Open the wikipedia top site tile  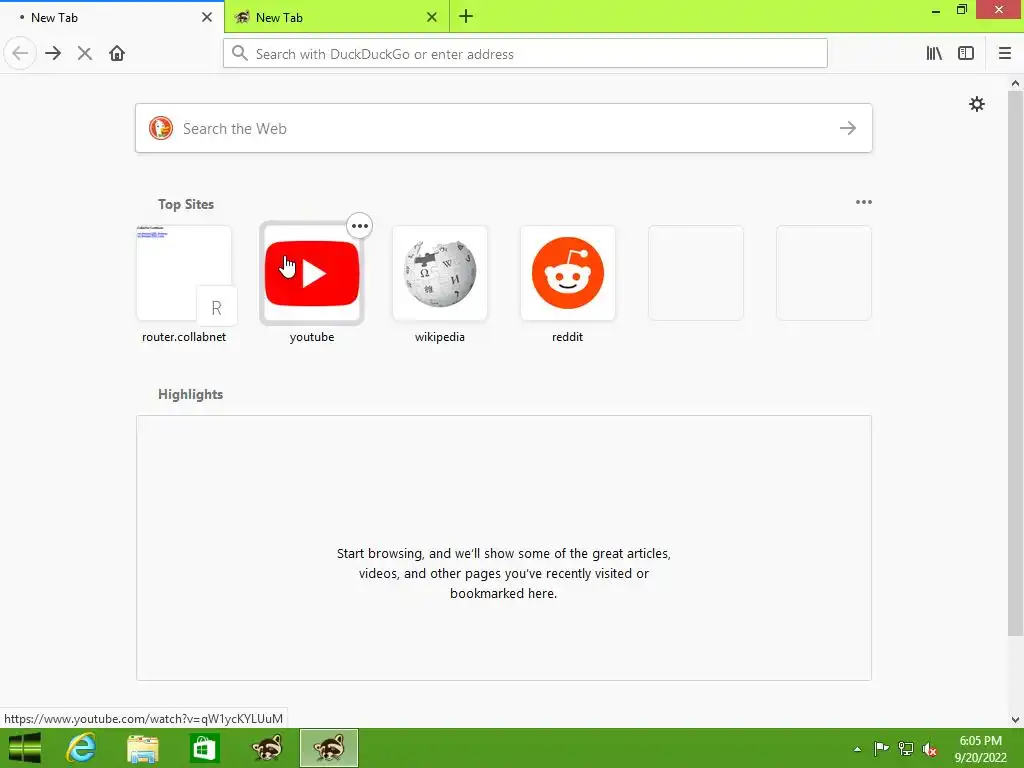click(x=440, y=273)
